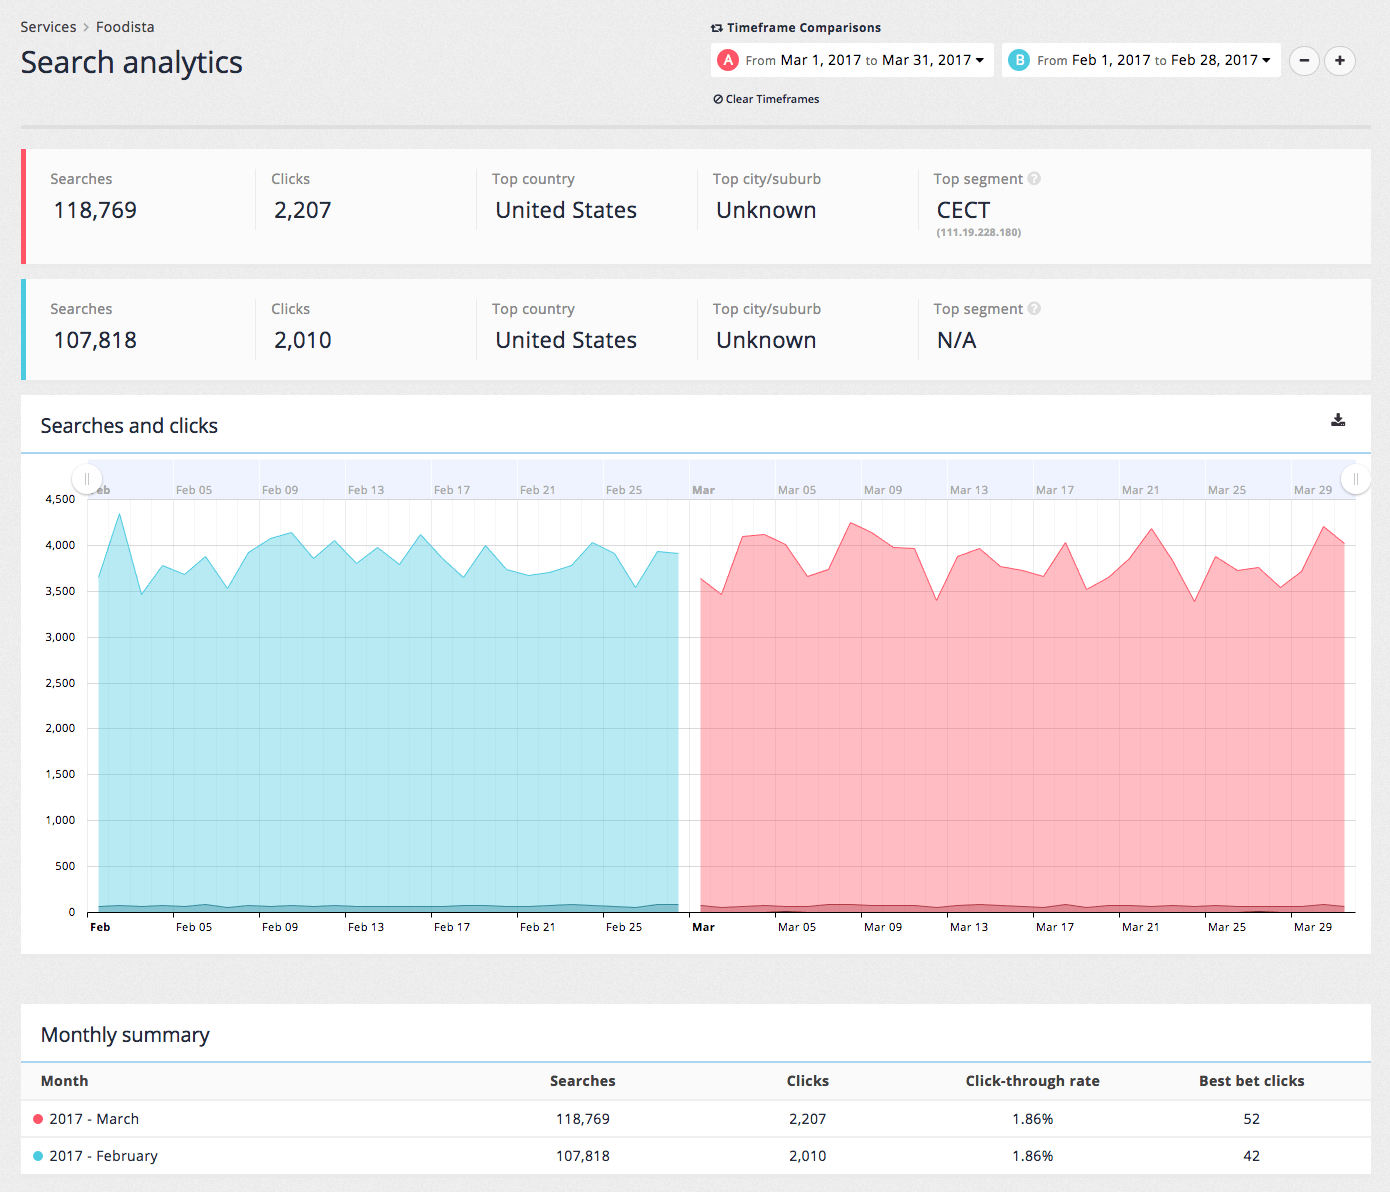Image resolution: width=1390 pixels, height=1192 pixels.
Task: Download the Searches and clicks chart
Action: pyautogui.click(x=1338, y=421)
